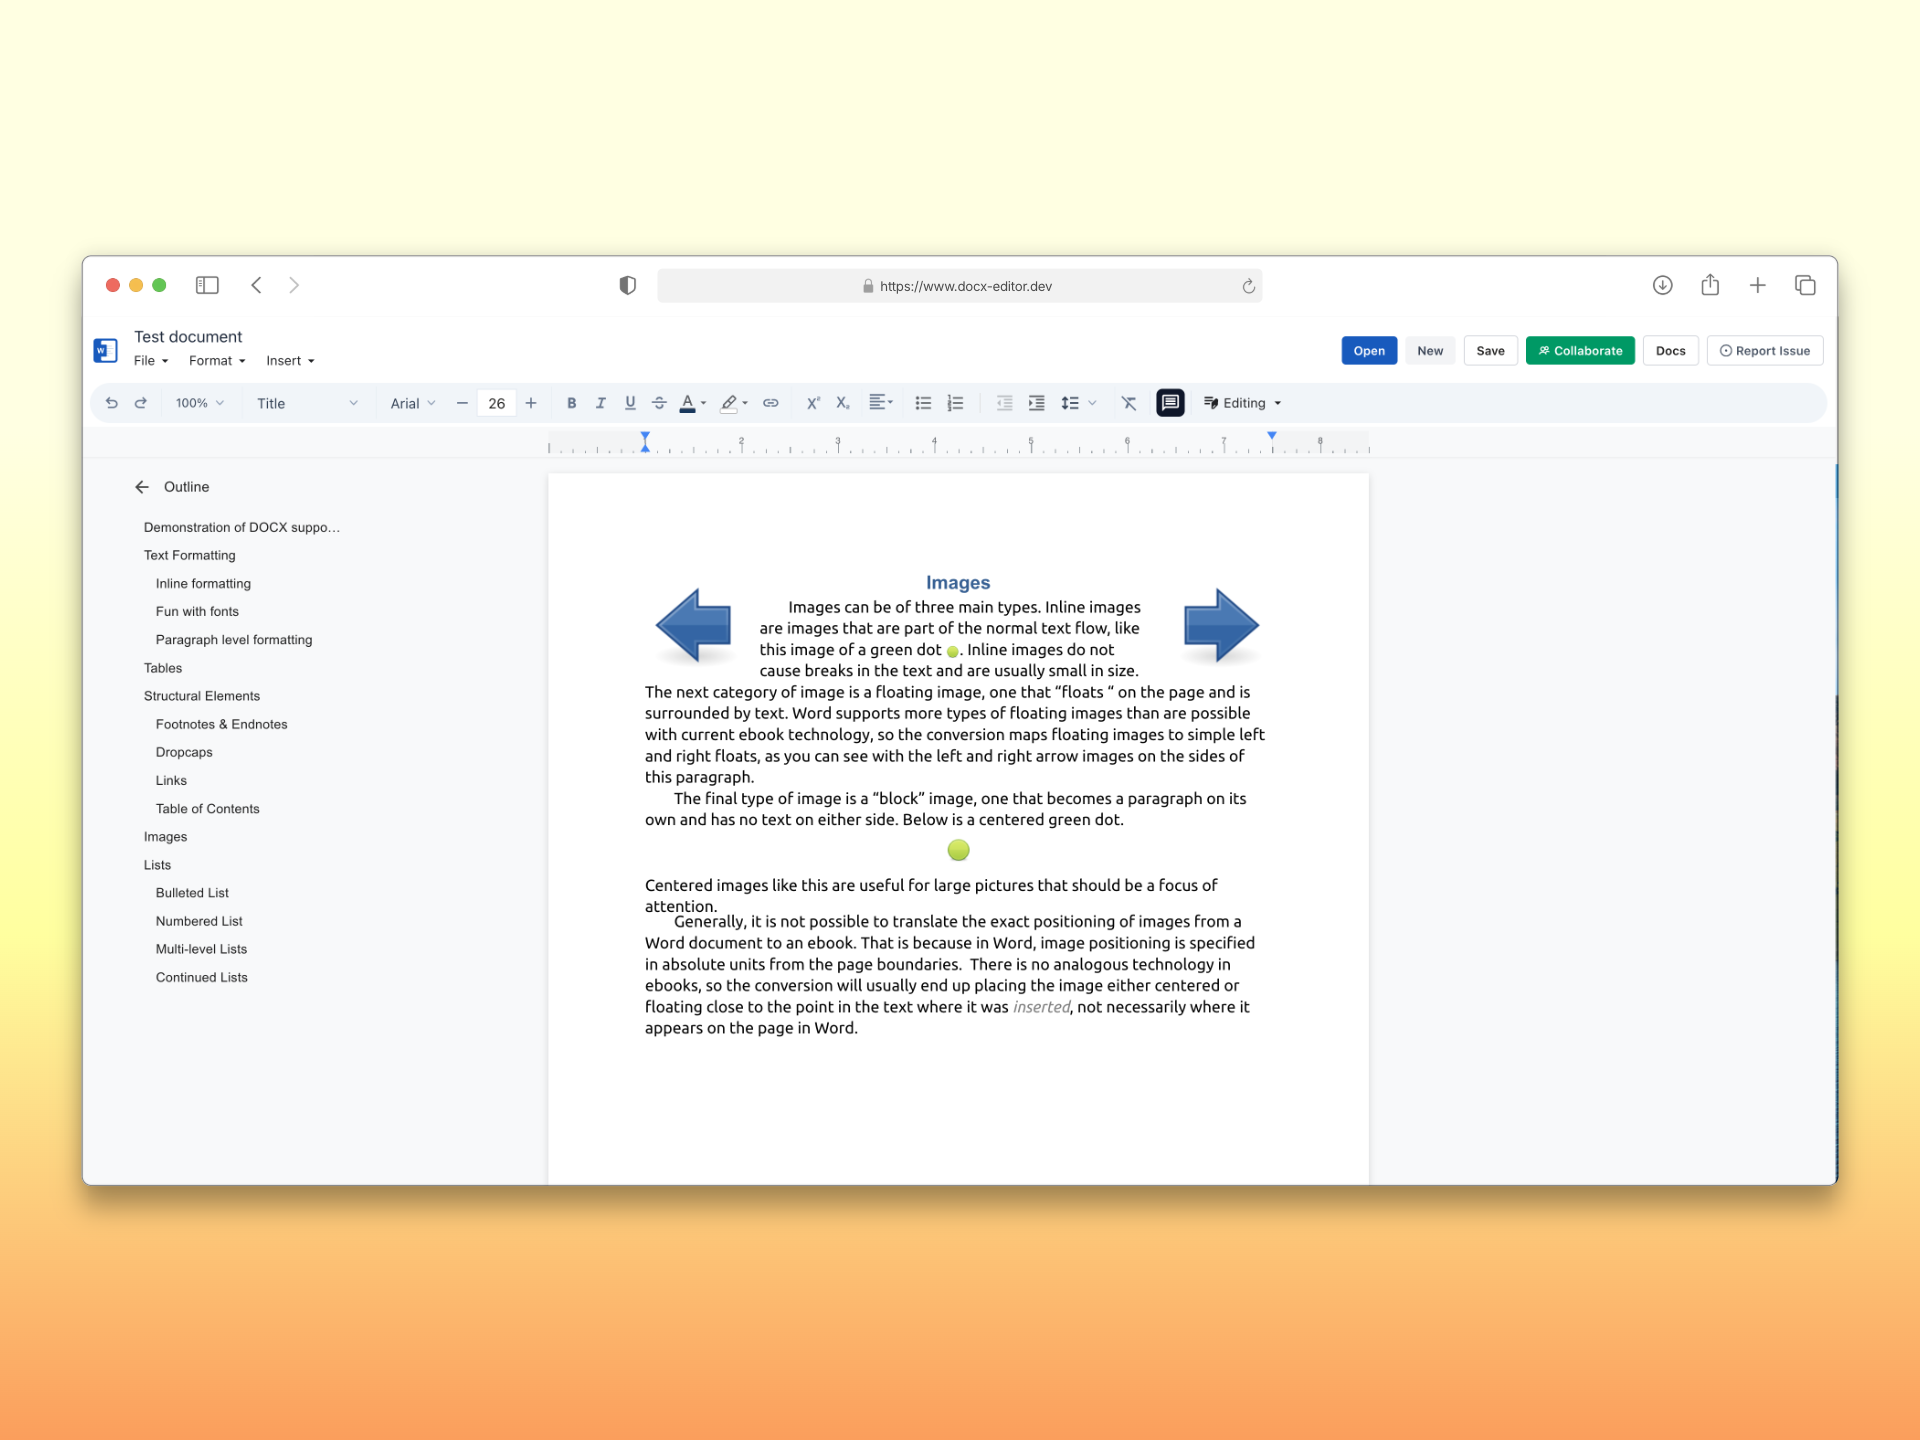Apply strikethrough formatting
This screenshot has width=1920, height=1440.
pos(660,403)
